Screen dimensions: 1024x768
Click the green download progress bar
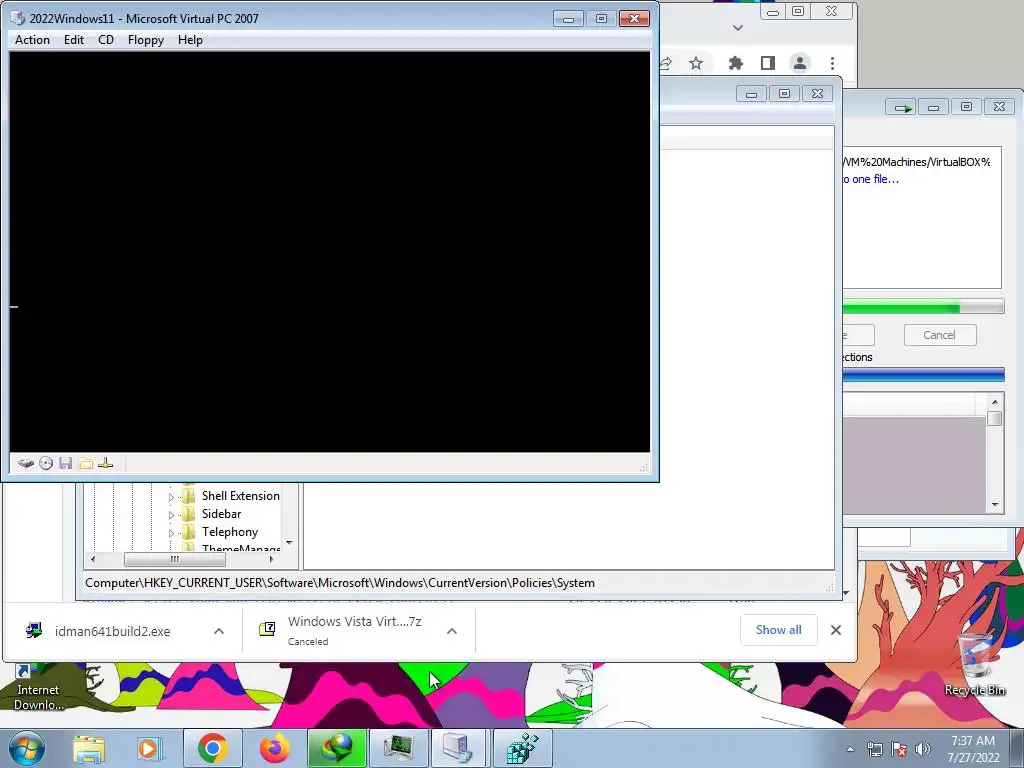point(923,307)
